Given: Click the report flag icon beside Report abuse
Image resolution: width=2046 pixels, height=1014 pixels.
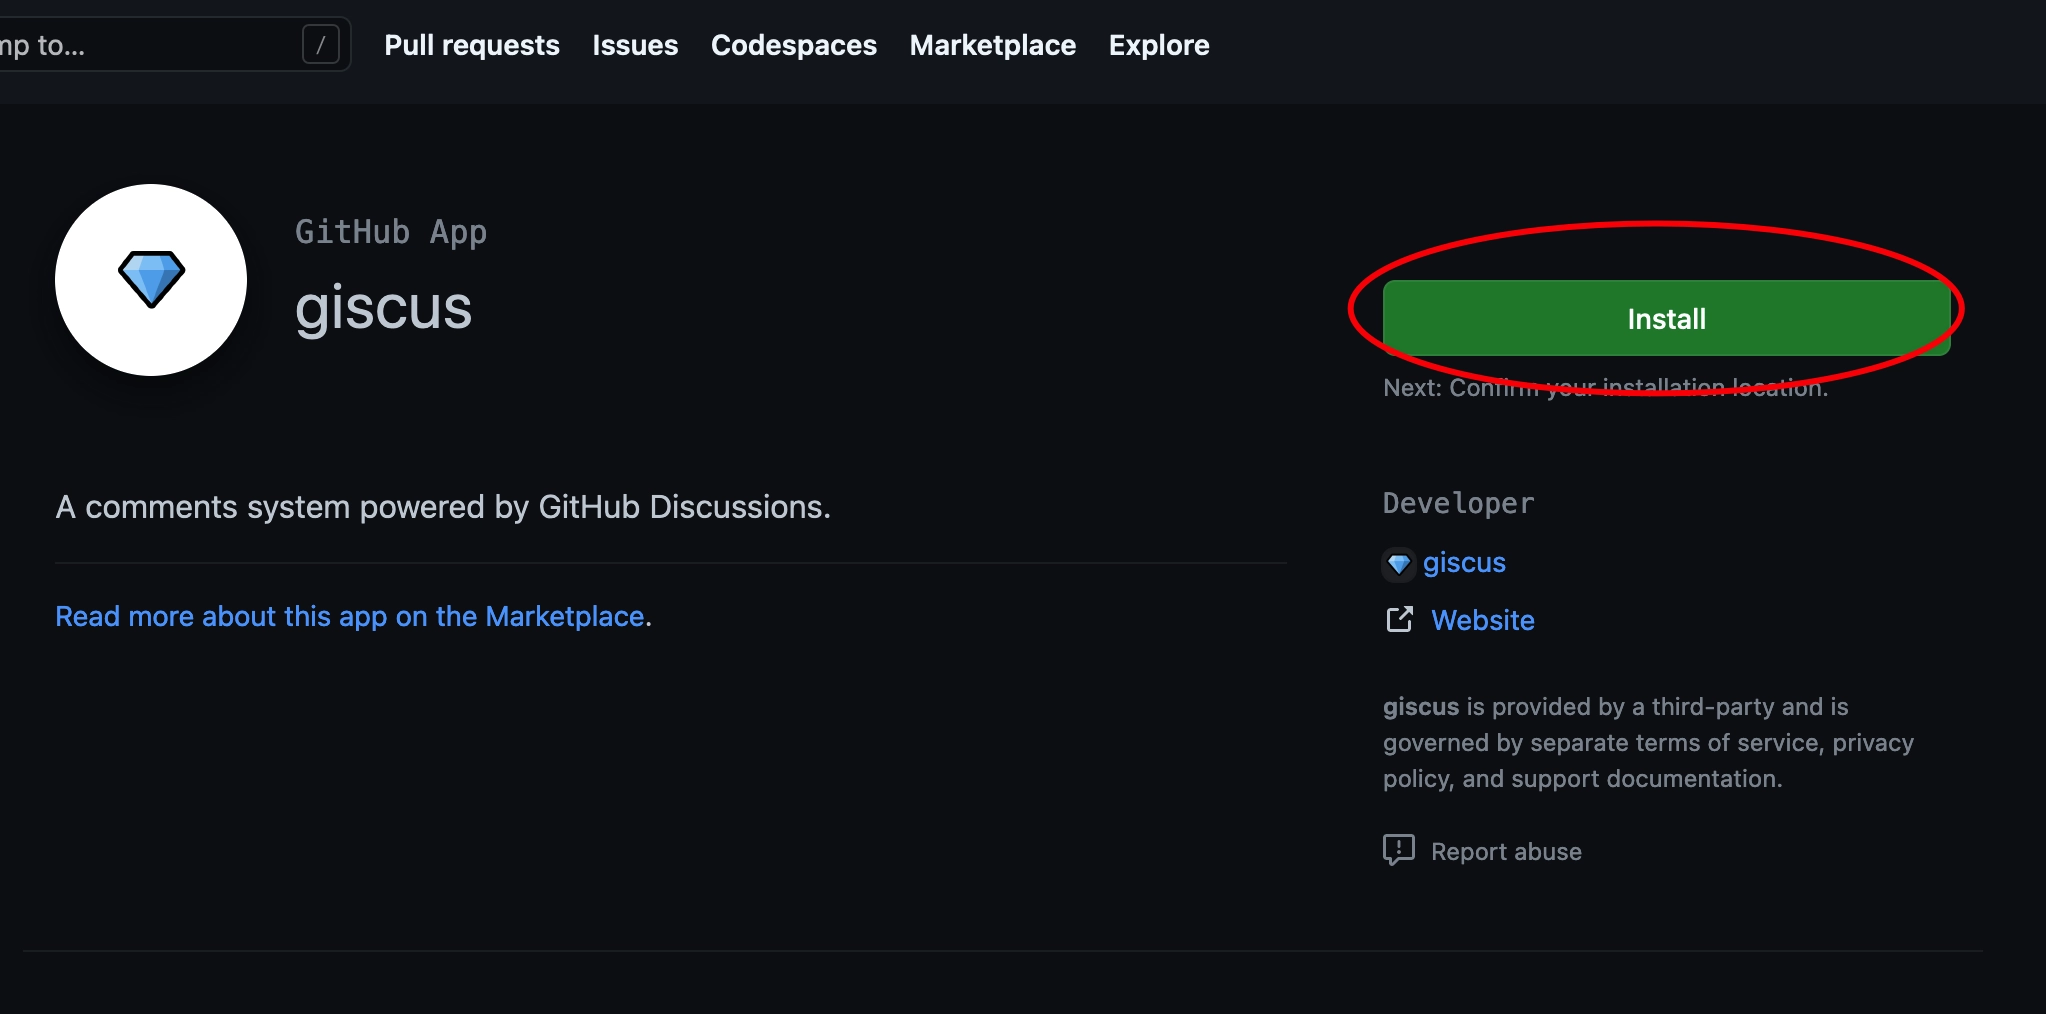Looking at the screenshot, I should pyautogui.click(x=1399, y=851).
